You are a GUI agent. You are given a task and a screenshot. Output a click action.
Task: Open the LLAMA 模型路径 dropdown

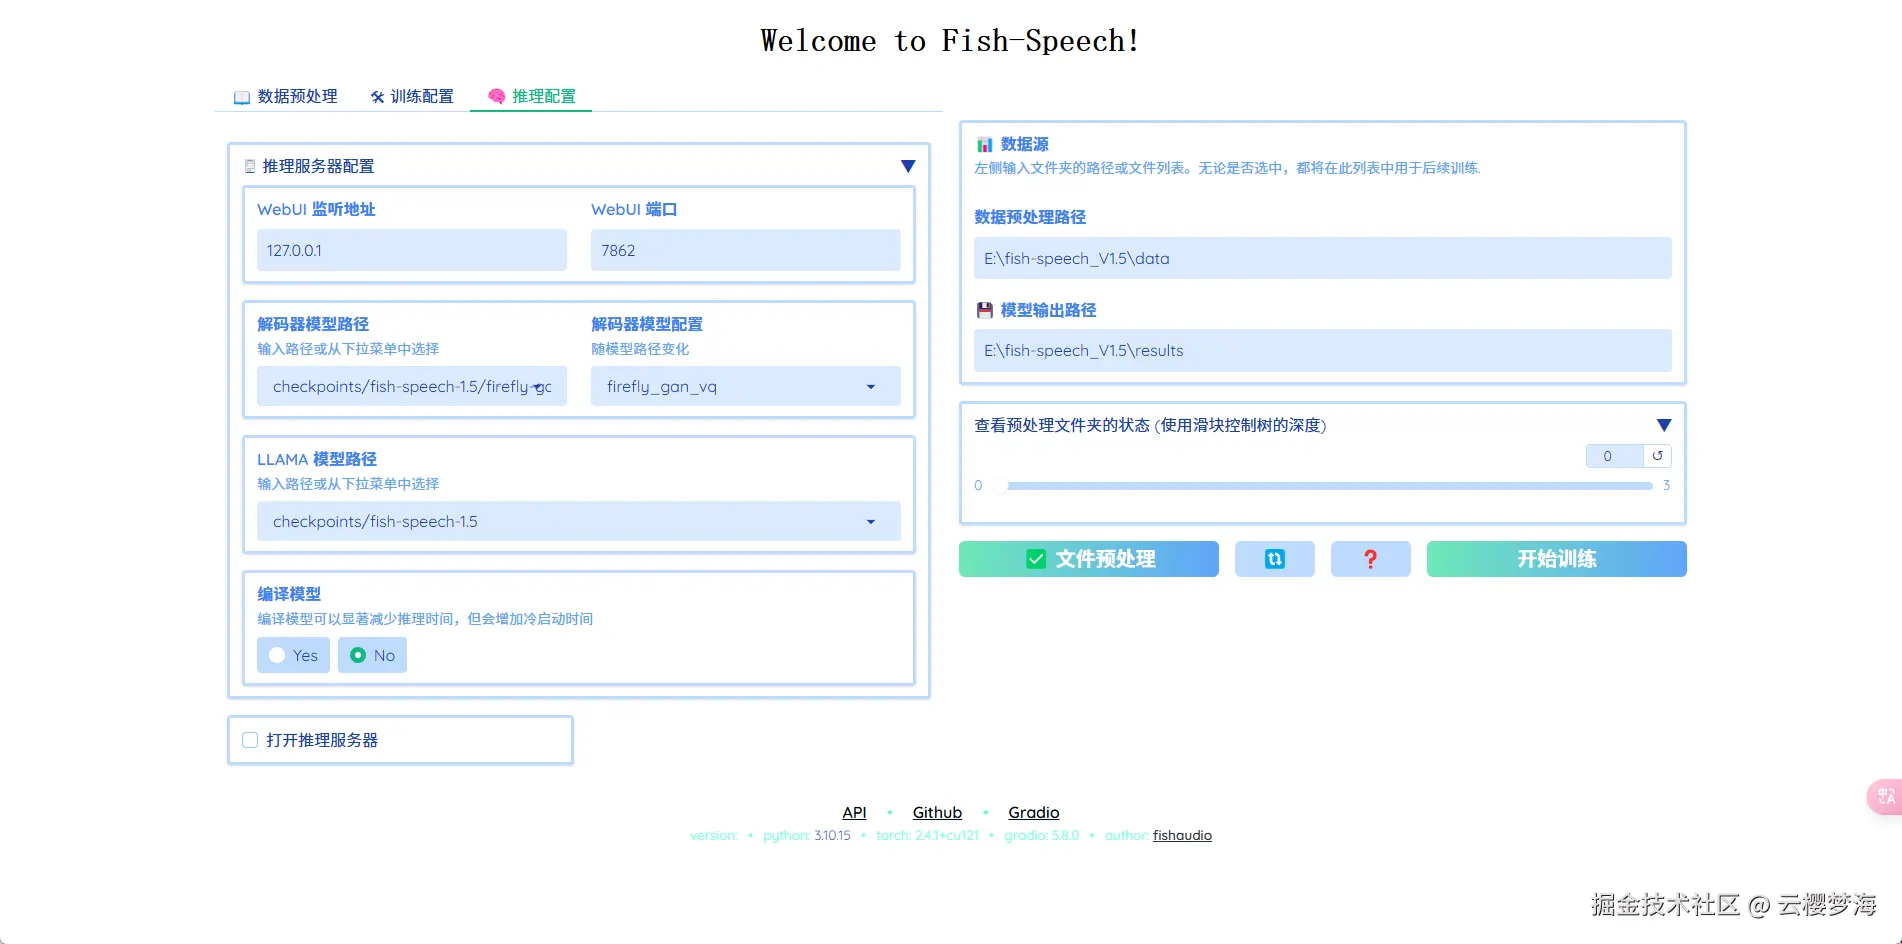pos(869,521)
